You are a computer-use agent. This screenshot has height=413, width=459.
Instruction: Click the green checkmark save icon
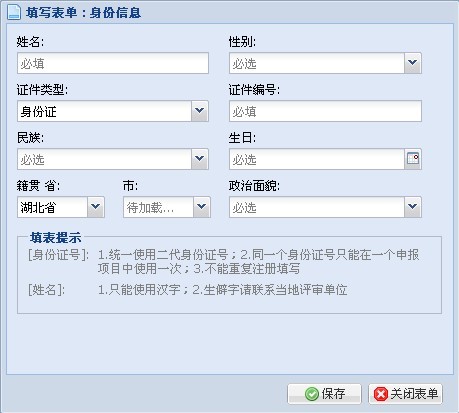(x=312, y=394)
